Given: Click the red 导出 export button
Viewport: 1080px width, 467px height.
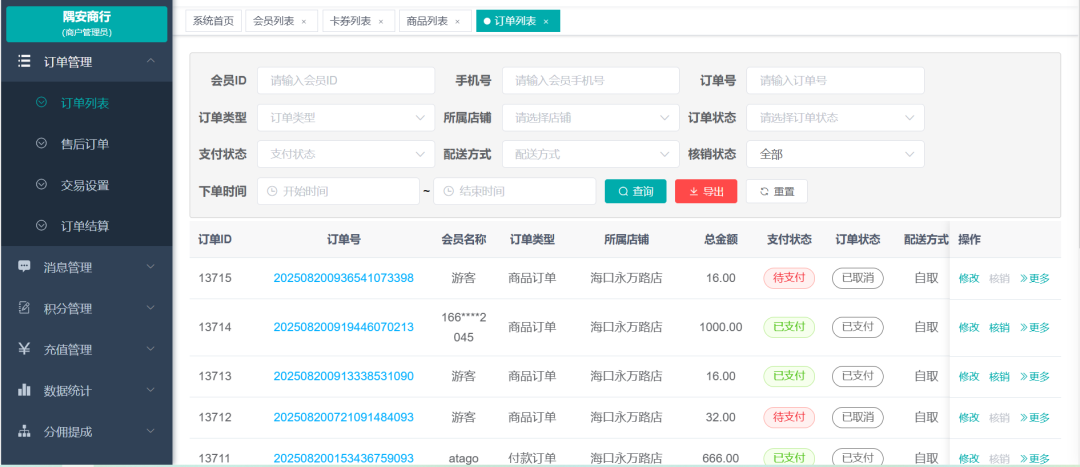Looking at the screenshot, I should pos(706,191).
